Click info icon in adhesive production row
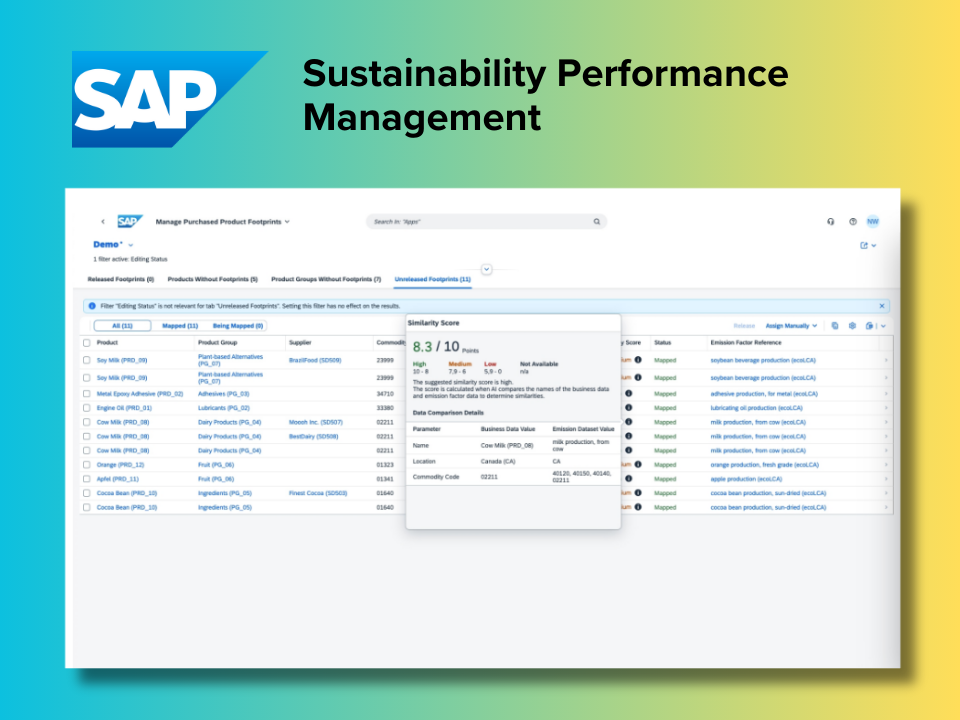The height and width of the screenshot is (720, 960). pos(628,394)
